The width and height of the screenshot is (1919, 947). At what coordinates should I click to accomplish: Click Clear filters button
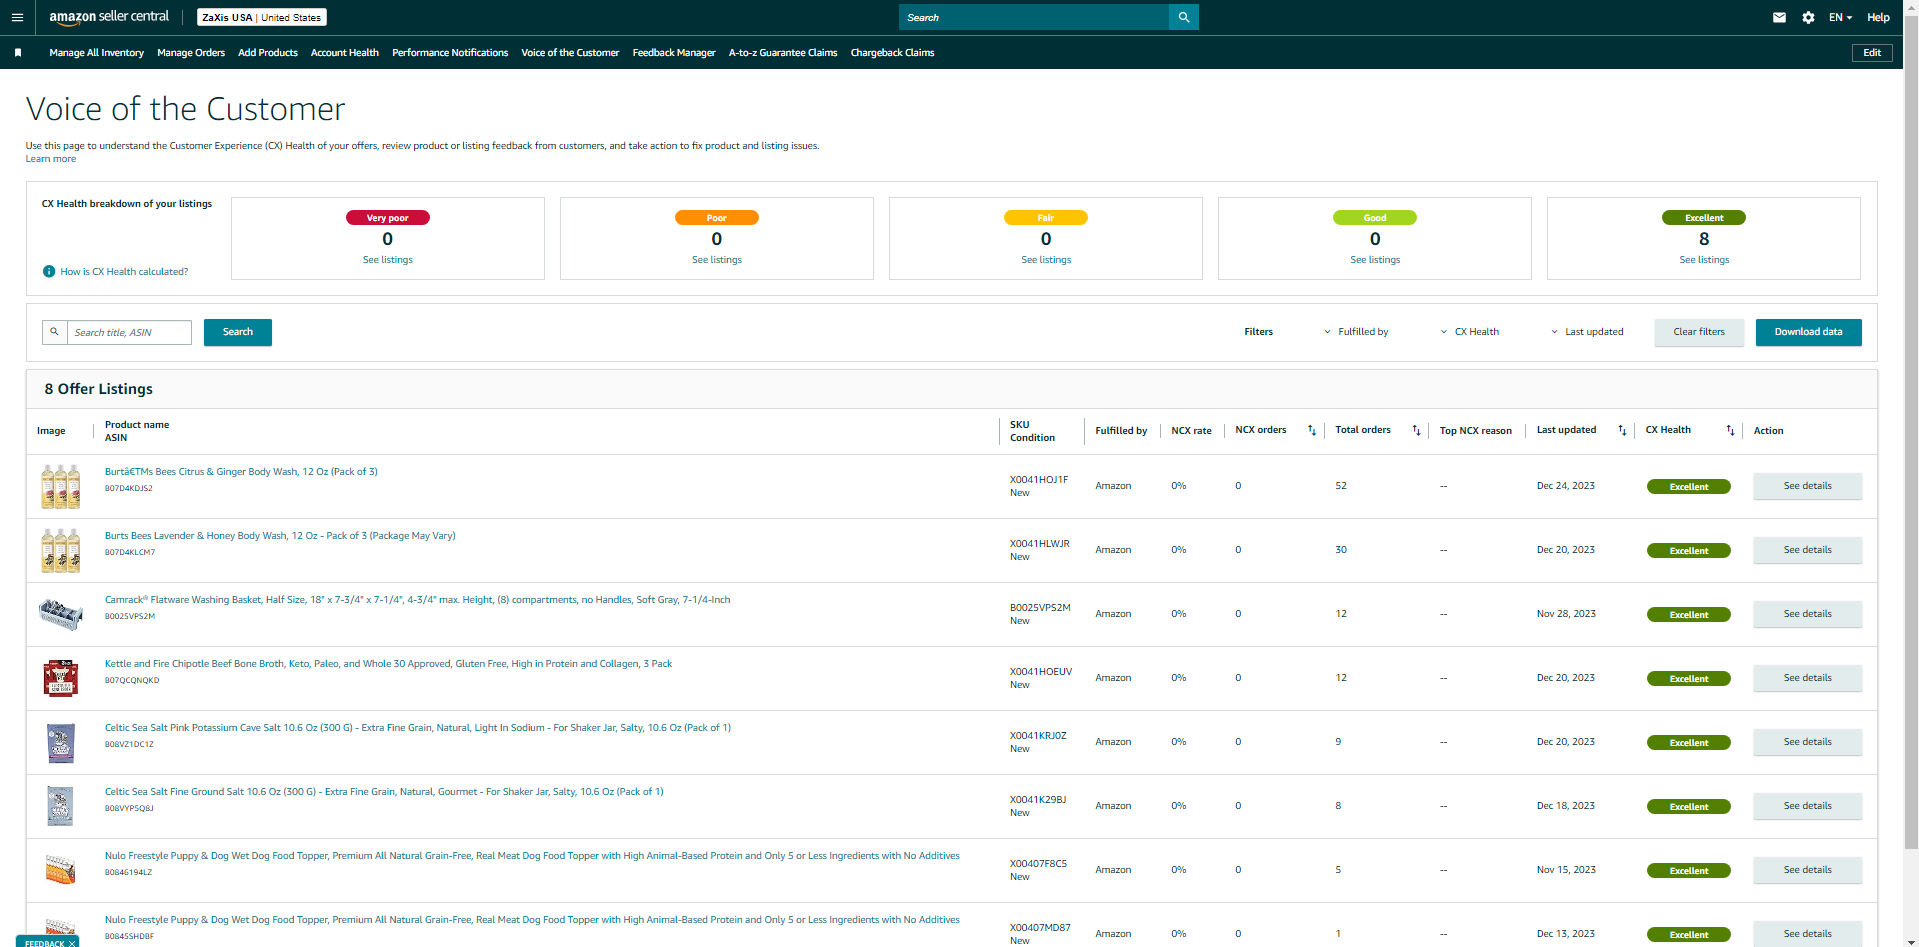(1699, 332)
